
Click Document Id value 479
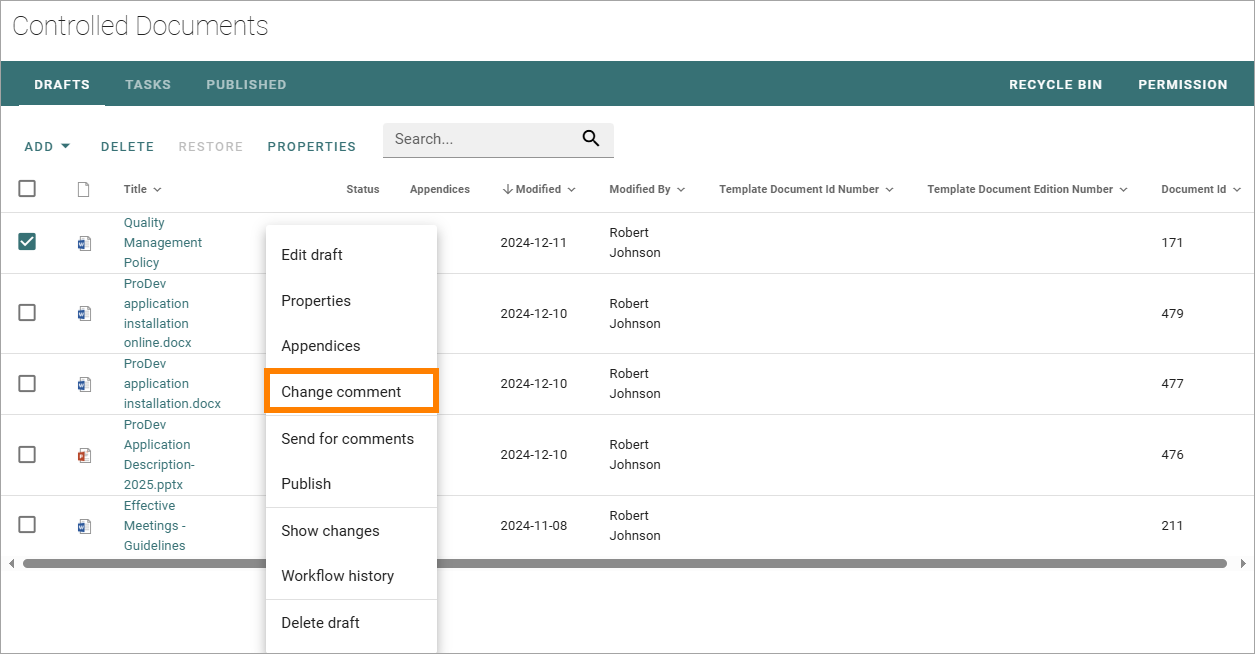(x=1172, y=313)
